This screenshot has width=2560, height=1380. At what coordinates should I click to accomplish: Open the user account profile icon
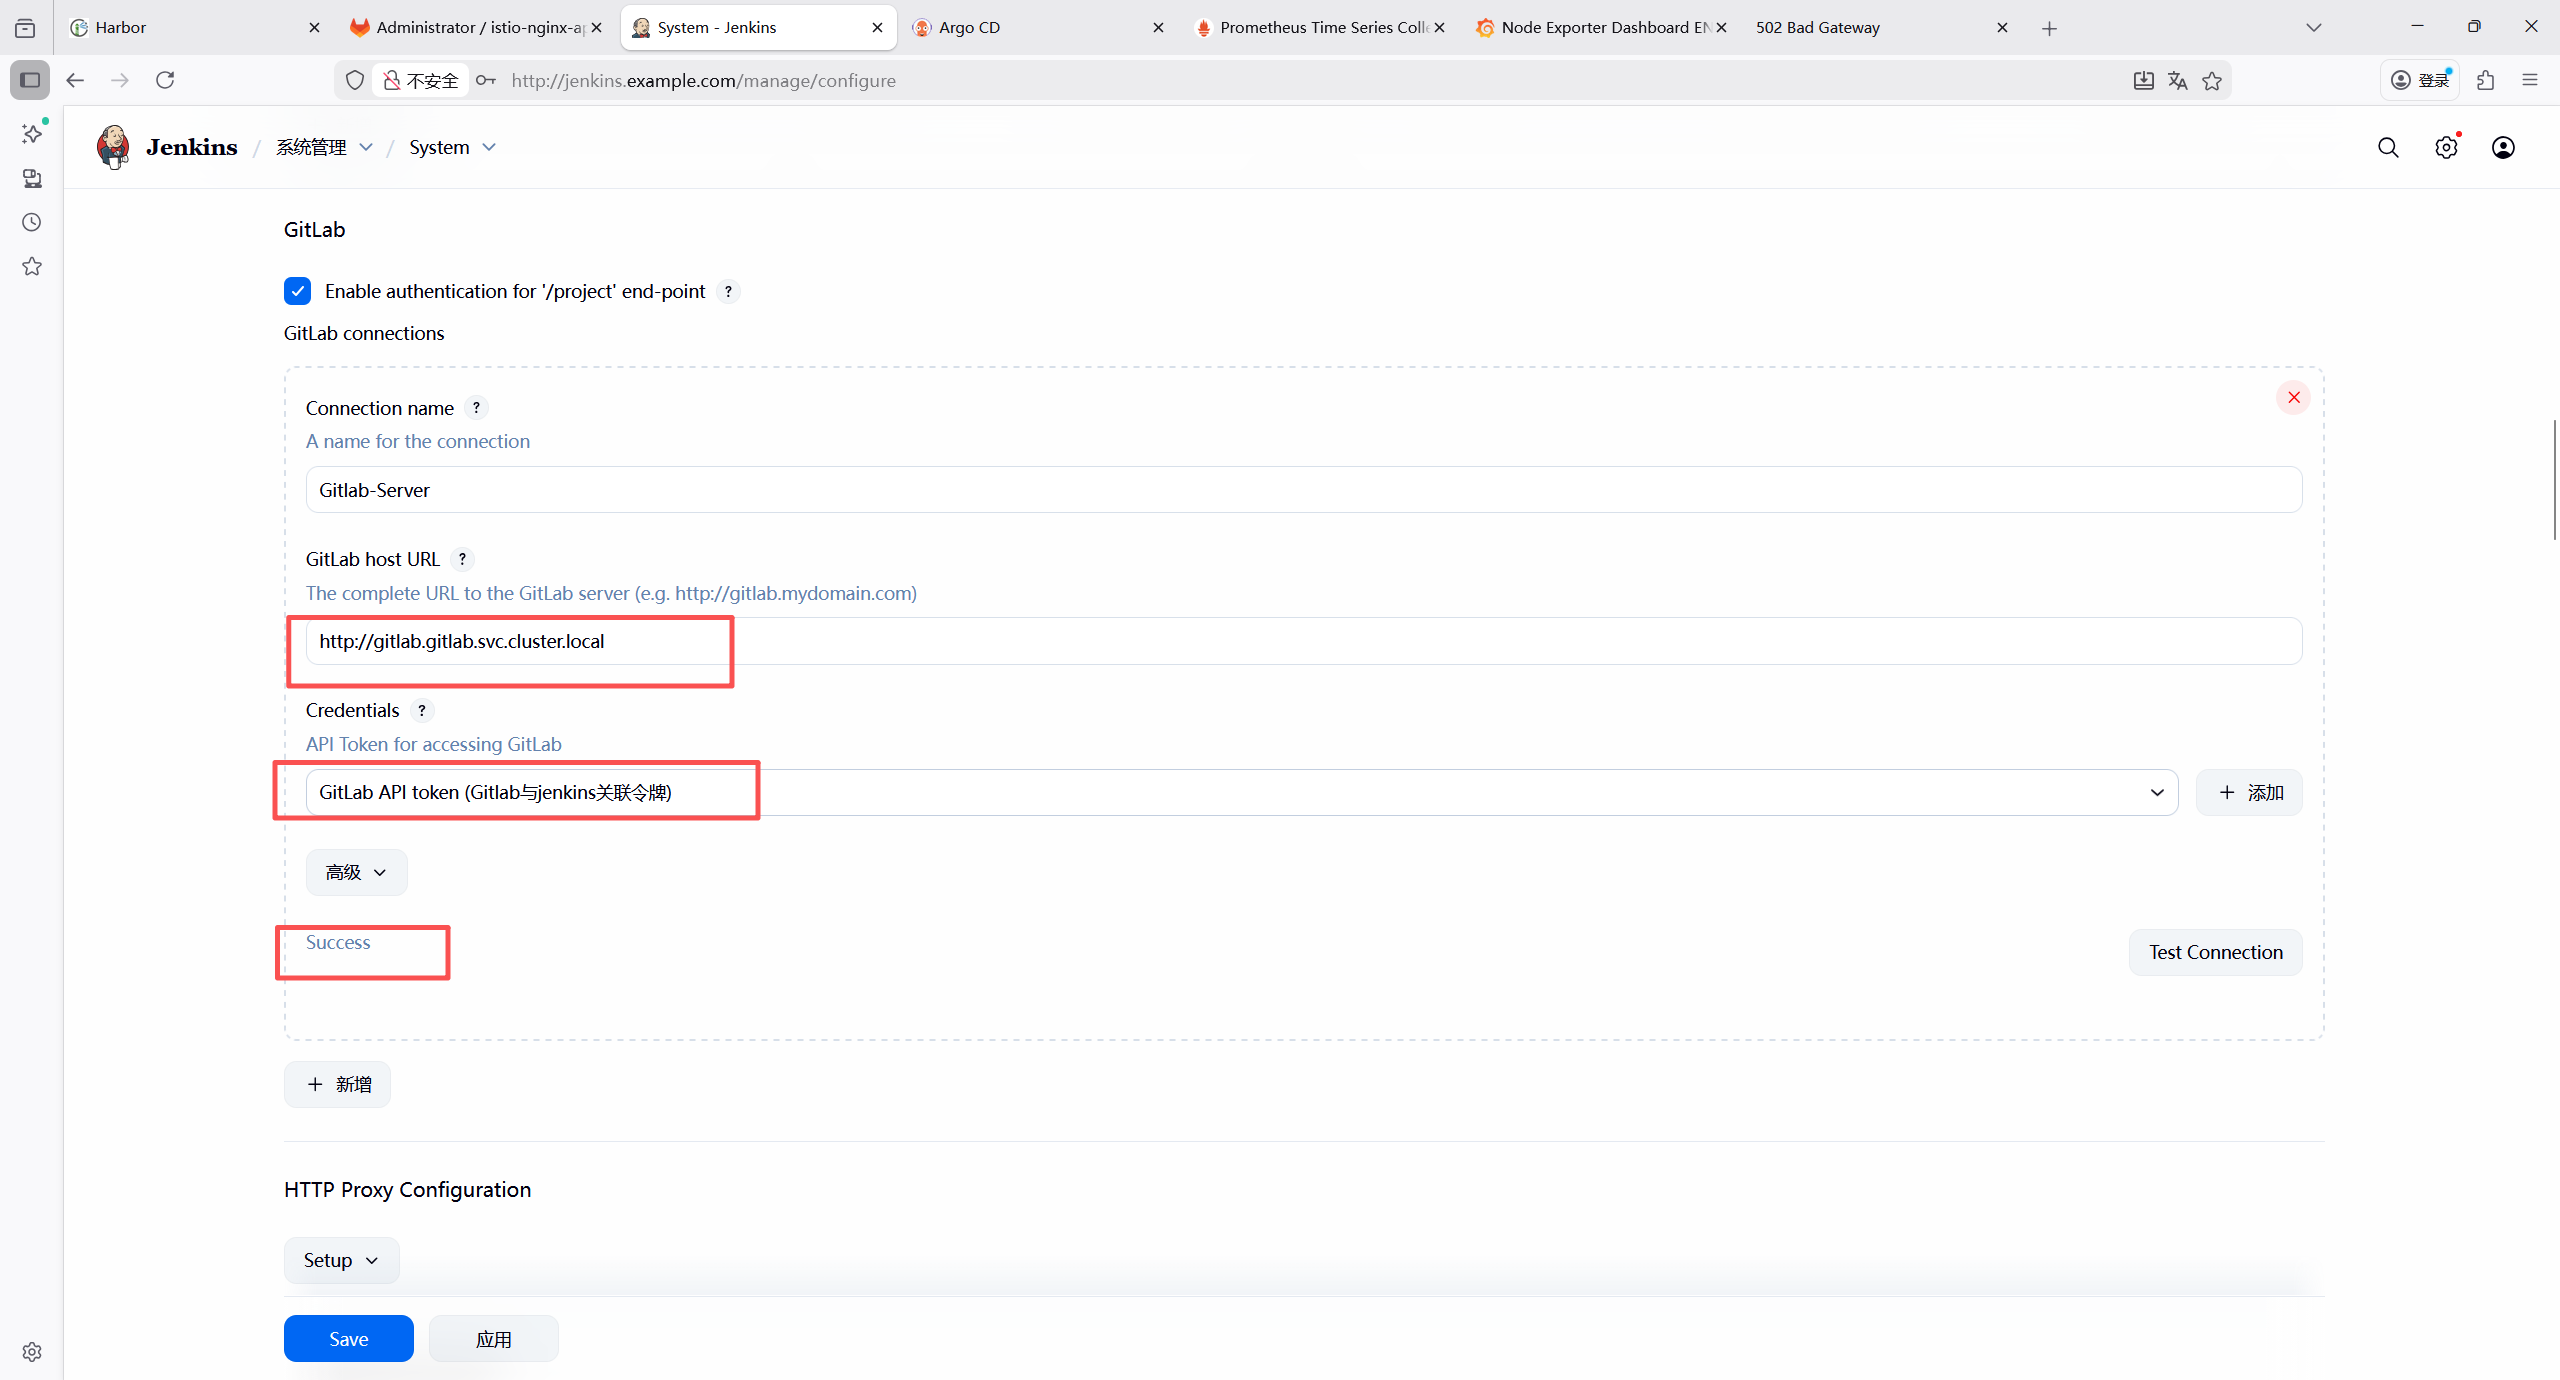click(x=2503, y=148)
